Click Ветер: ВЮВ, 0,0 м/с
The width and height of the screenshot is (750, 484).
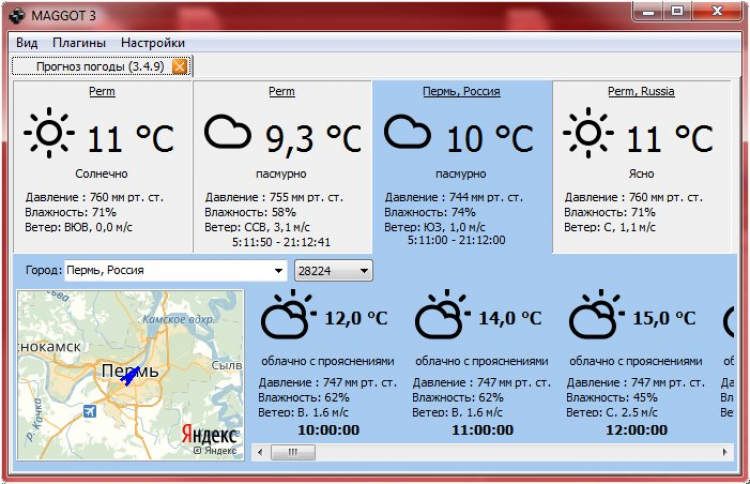79,227
